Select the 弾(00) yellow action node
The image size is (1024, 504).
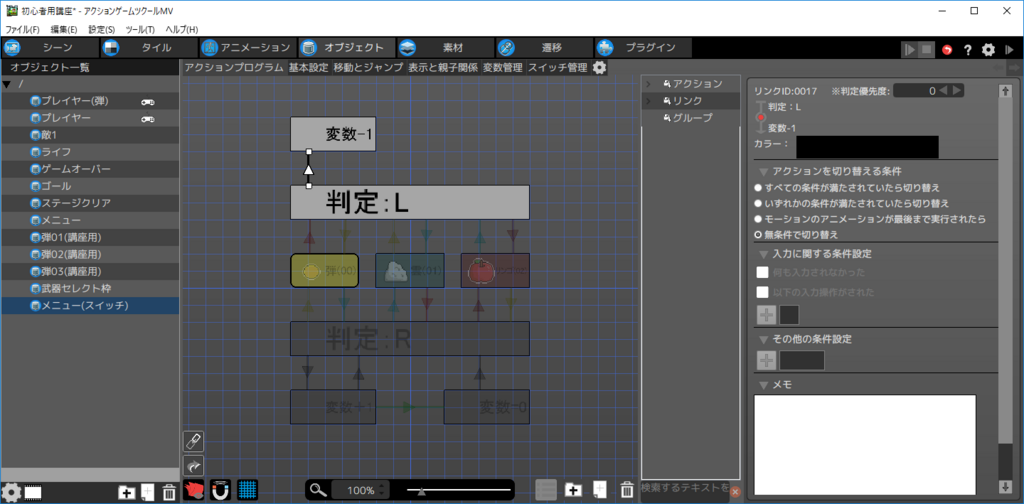(325, 270)
